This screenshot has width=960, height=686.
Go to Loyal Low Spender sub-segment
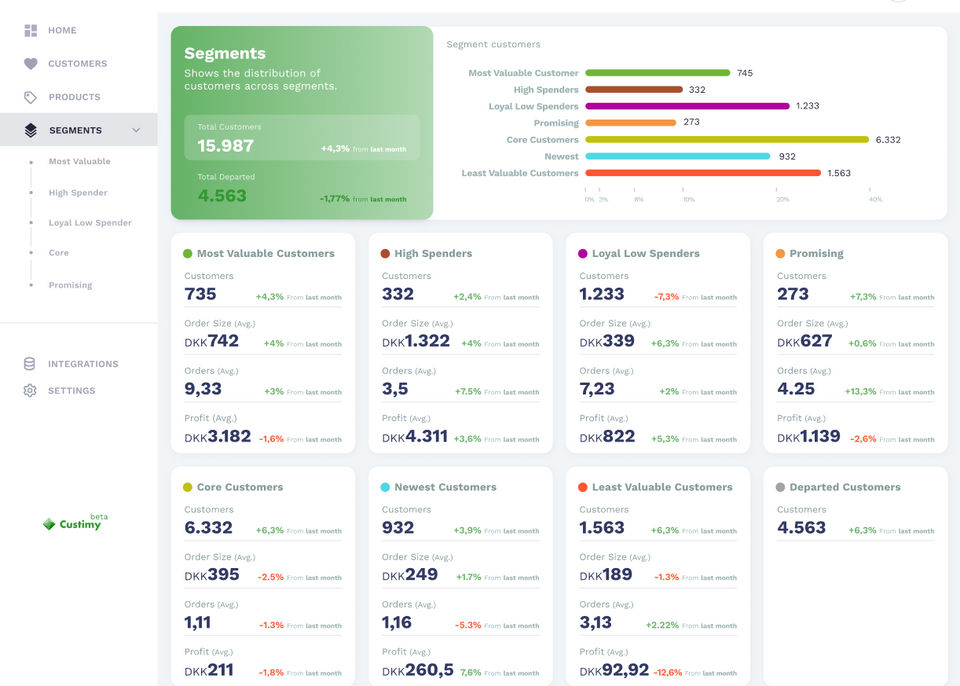coord(90,222)
